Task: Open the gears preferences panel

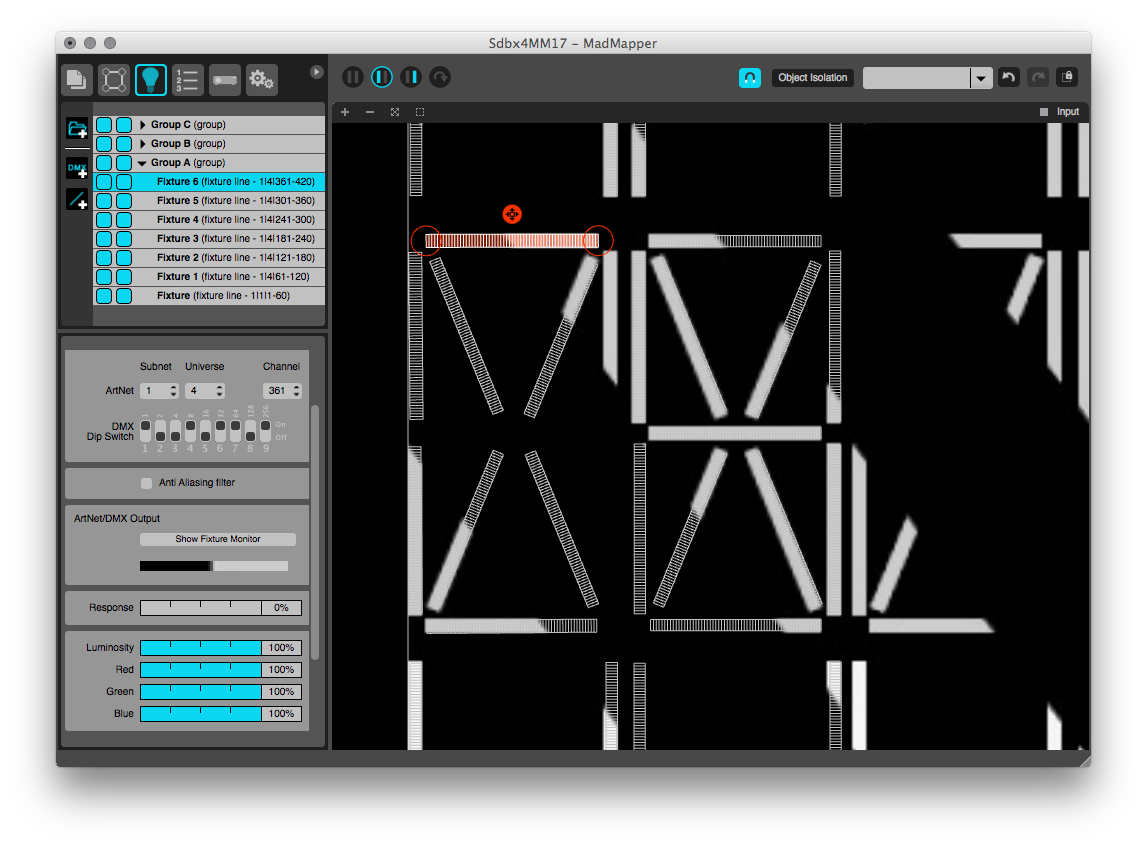Action: (x=262, y=79)
